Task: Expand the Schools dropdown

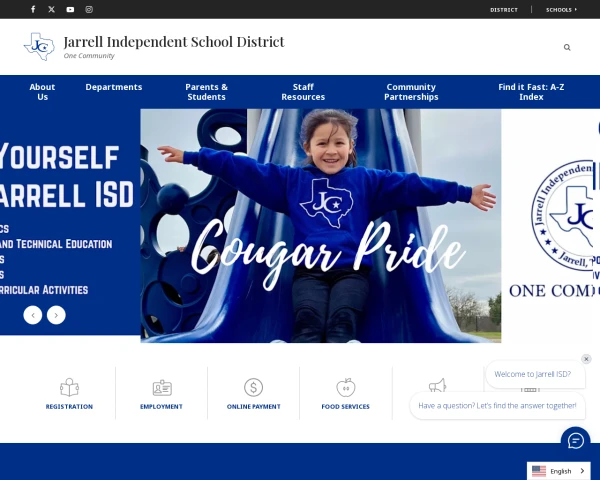Action: click(x=561, y=9)
